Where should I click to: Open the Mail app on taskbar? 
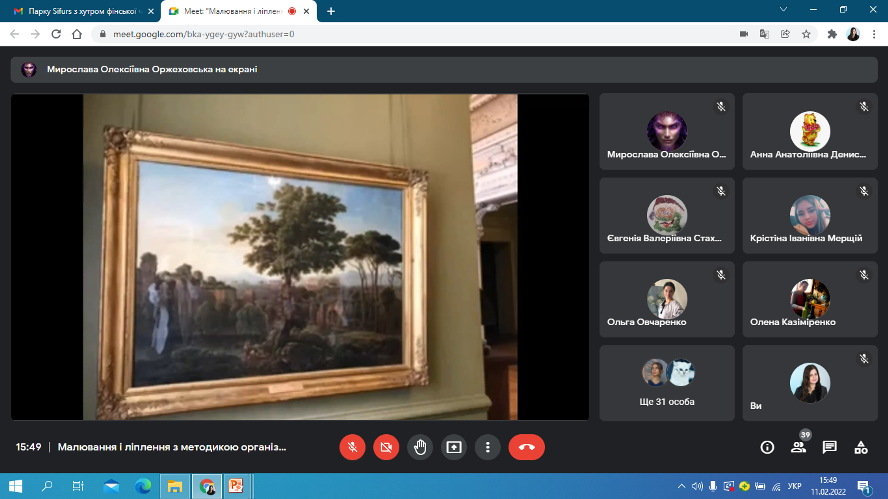111,486
